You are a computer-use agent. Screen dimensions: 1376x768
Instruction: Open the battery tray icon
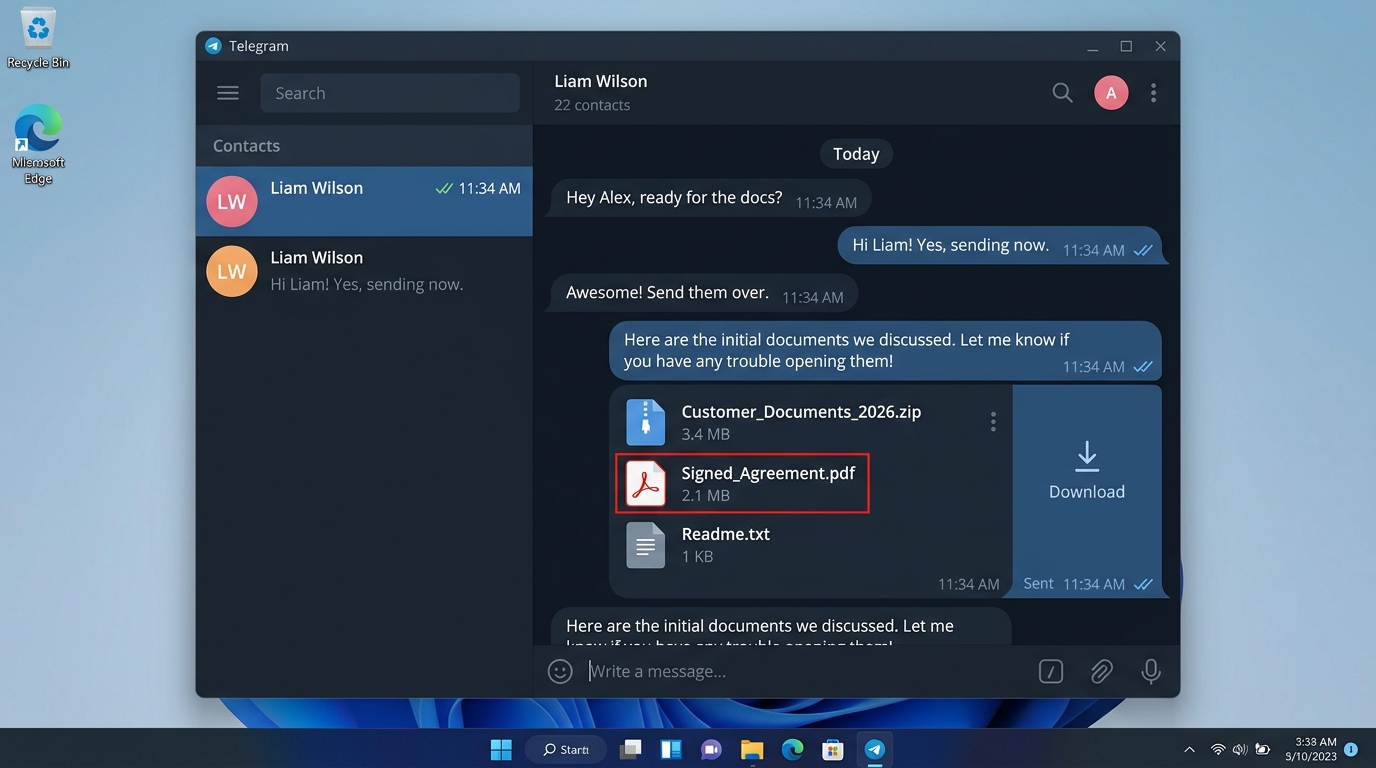pos(1263,749)
